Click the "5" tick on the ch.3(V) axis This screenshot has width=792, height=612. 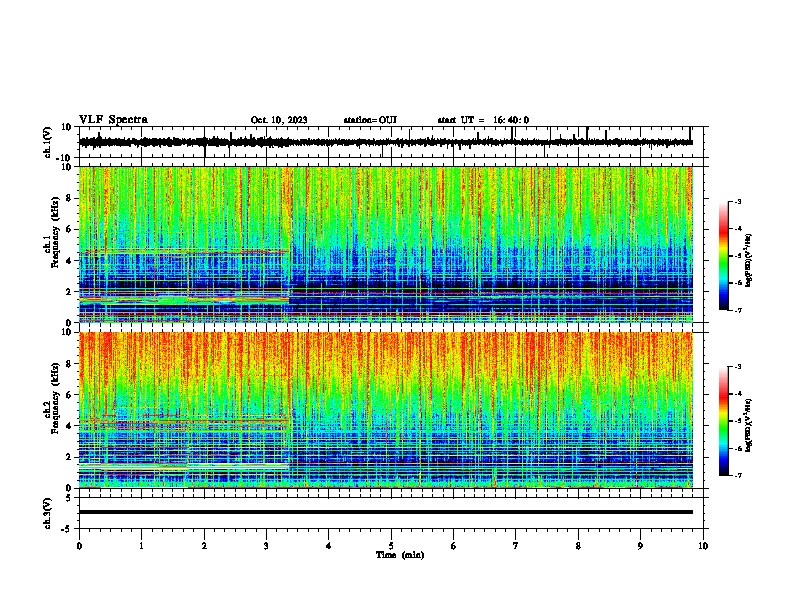click(x=69, y=498)
